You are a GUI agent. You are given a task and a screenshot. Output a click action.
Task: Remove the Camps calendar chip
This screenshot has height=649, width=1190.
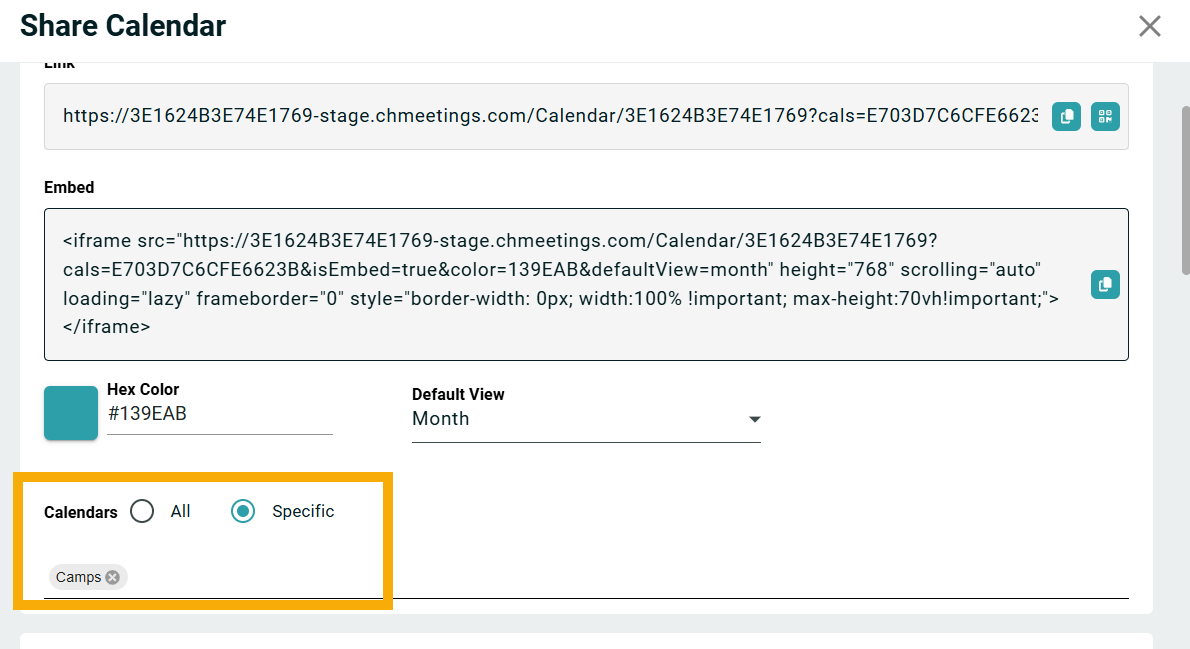(x=112, y=577)
